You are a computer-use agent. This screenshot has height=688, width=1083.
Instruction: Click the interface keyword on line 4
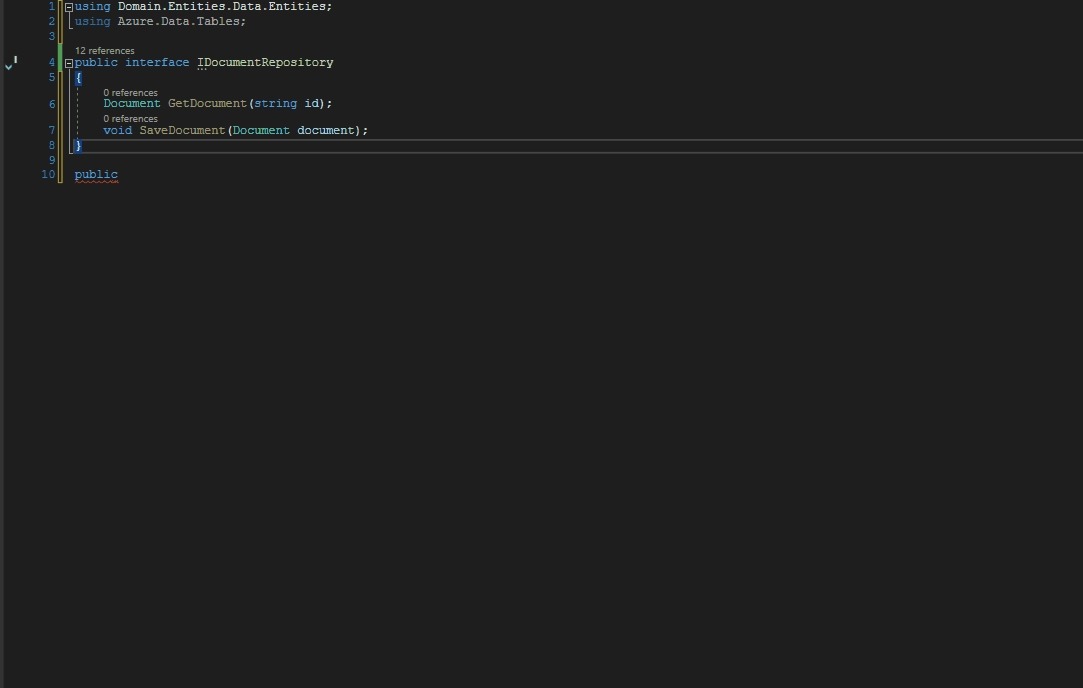coord(157,62)
